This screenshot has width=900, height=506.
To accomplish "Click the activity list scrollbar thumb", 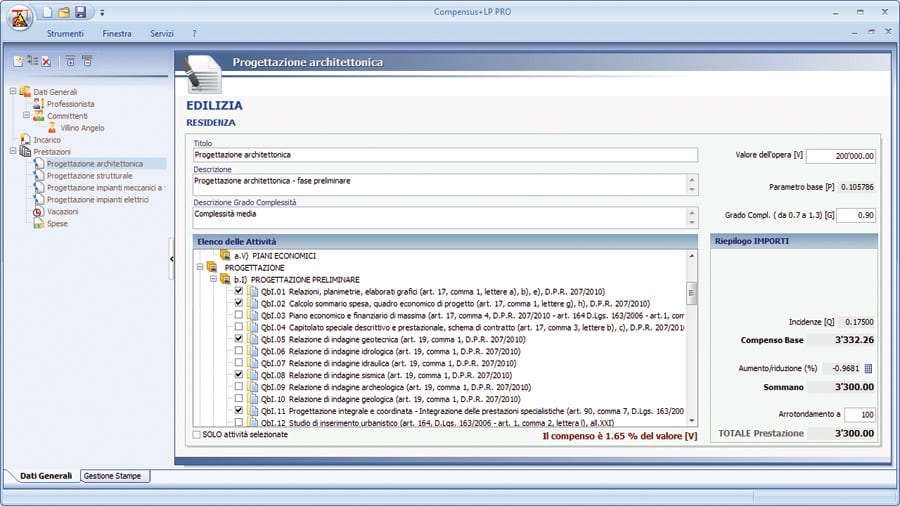I will click(x=692, y=293).
